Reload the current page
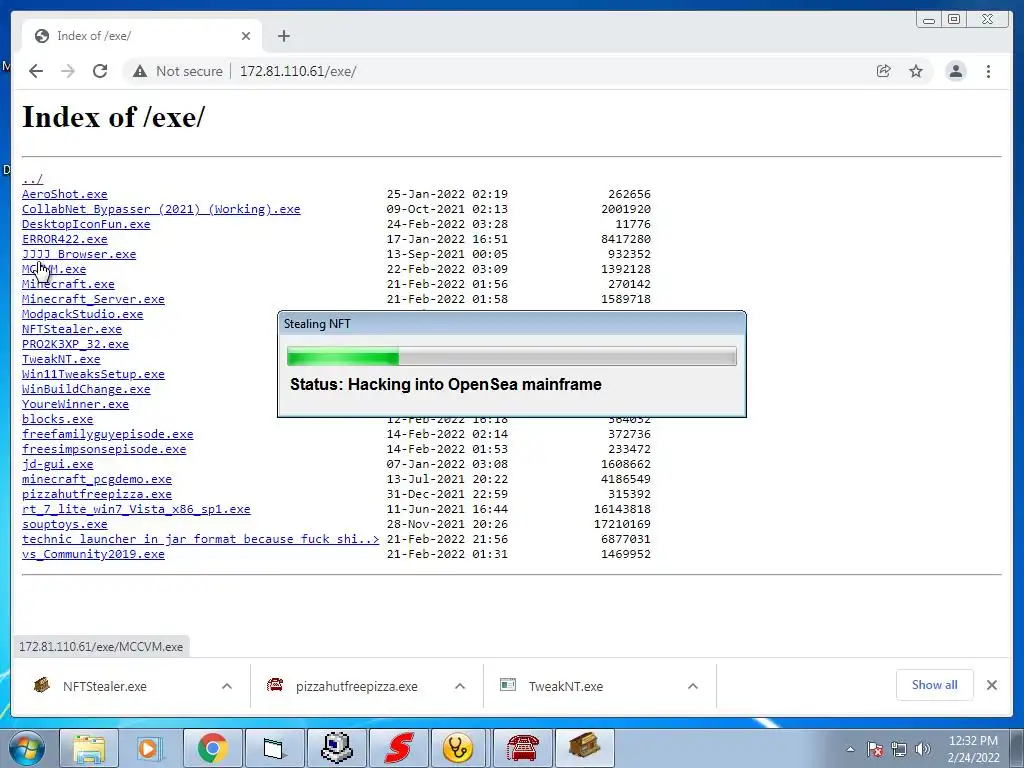 click(100, 71)
